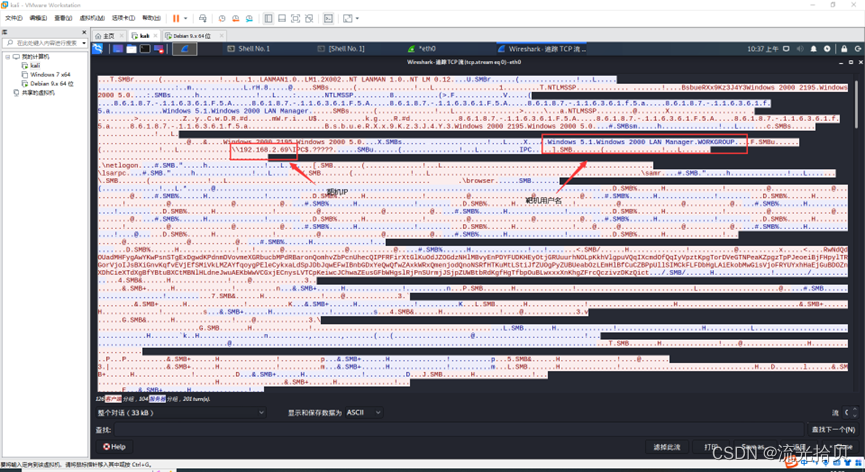Click the notification bell tray icon
Image resolution: width=865 pixels, height=472 pixels.
[814, 49]
